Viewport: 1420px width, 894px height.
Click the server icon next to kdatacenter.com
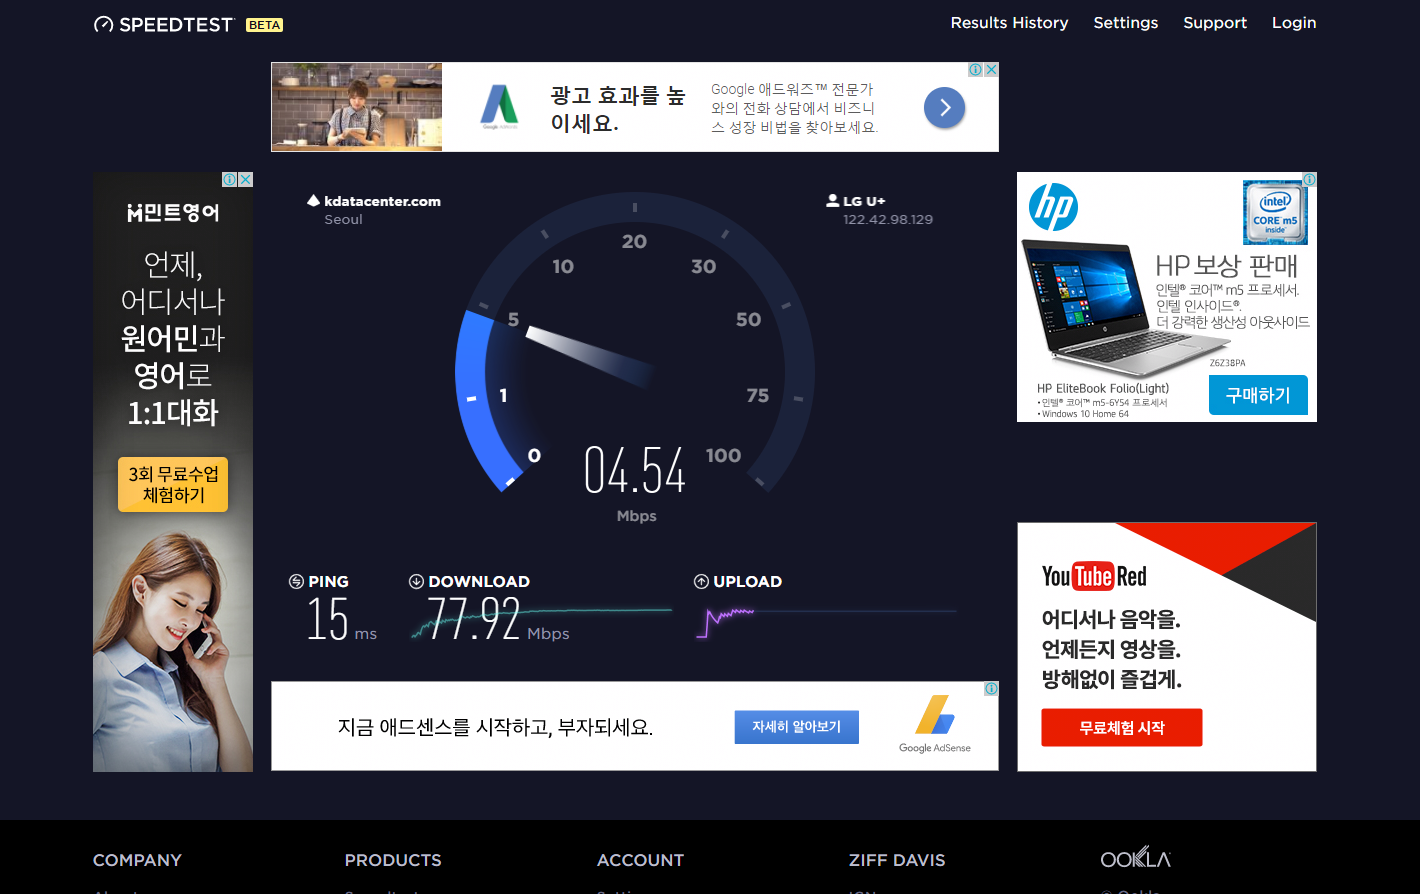313,200
